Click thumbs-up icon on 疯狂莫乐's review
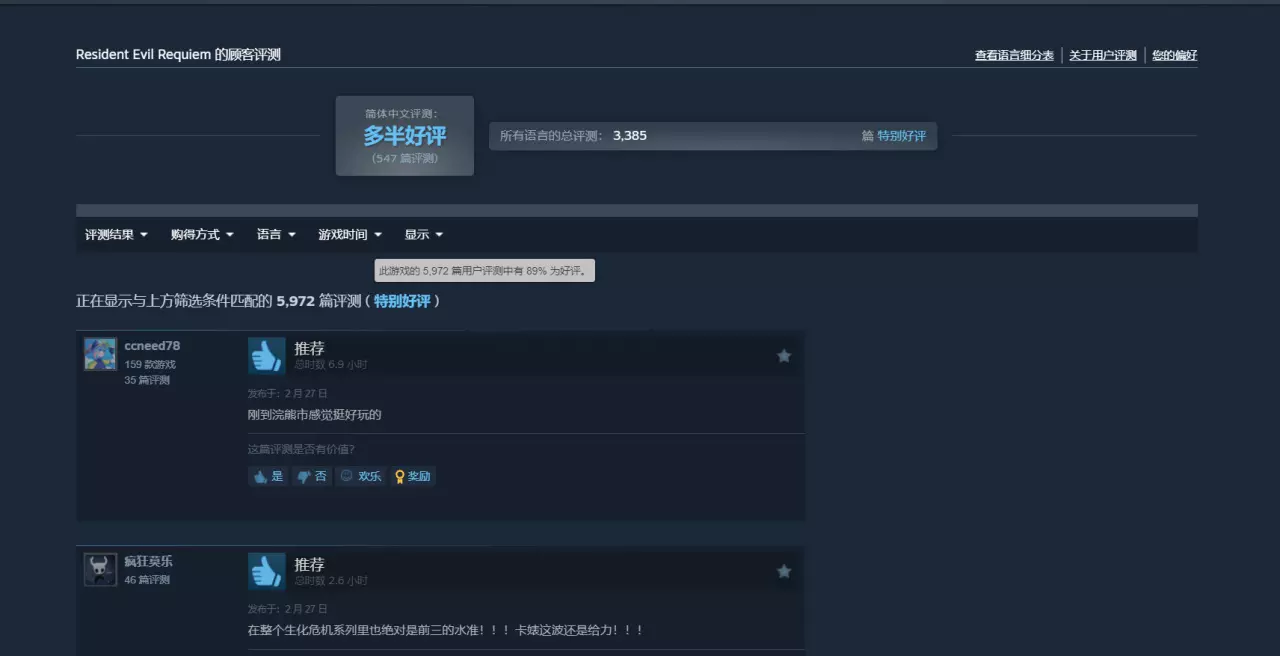 click(x=267, y=572)
